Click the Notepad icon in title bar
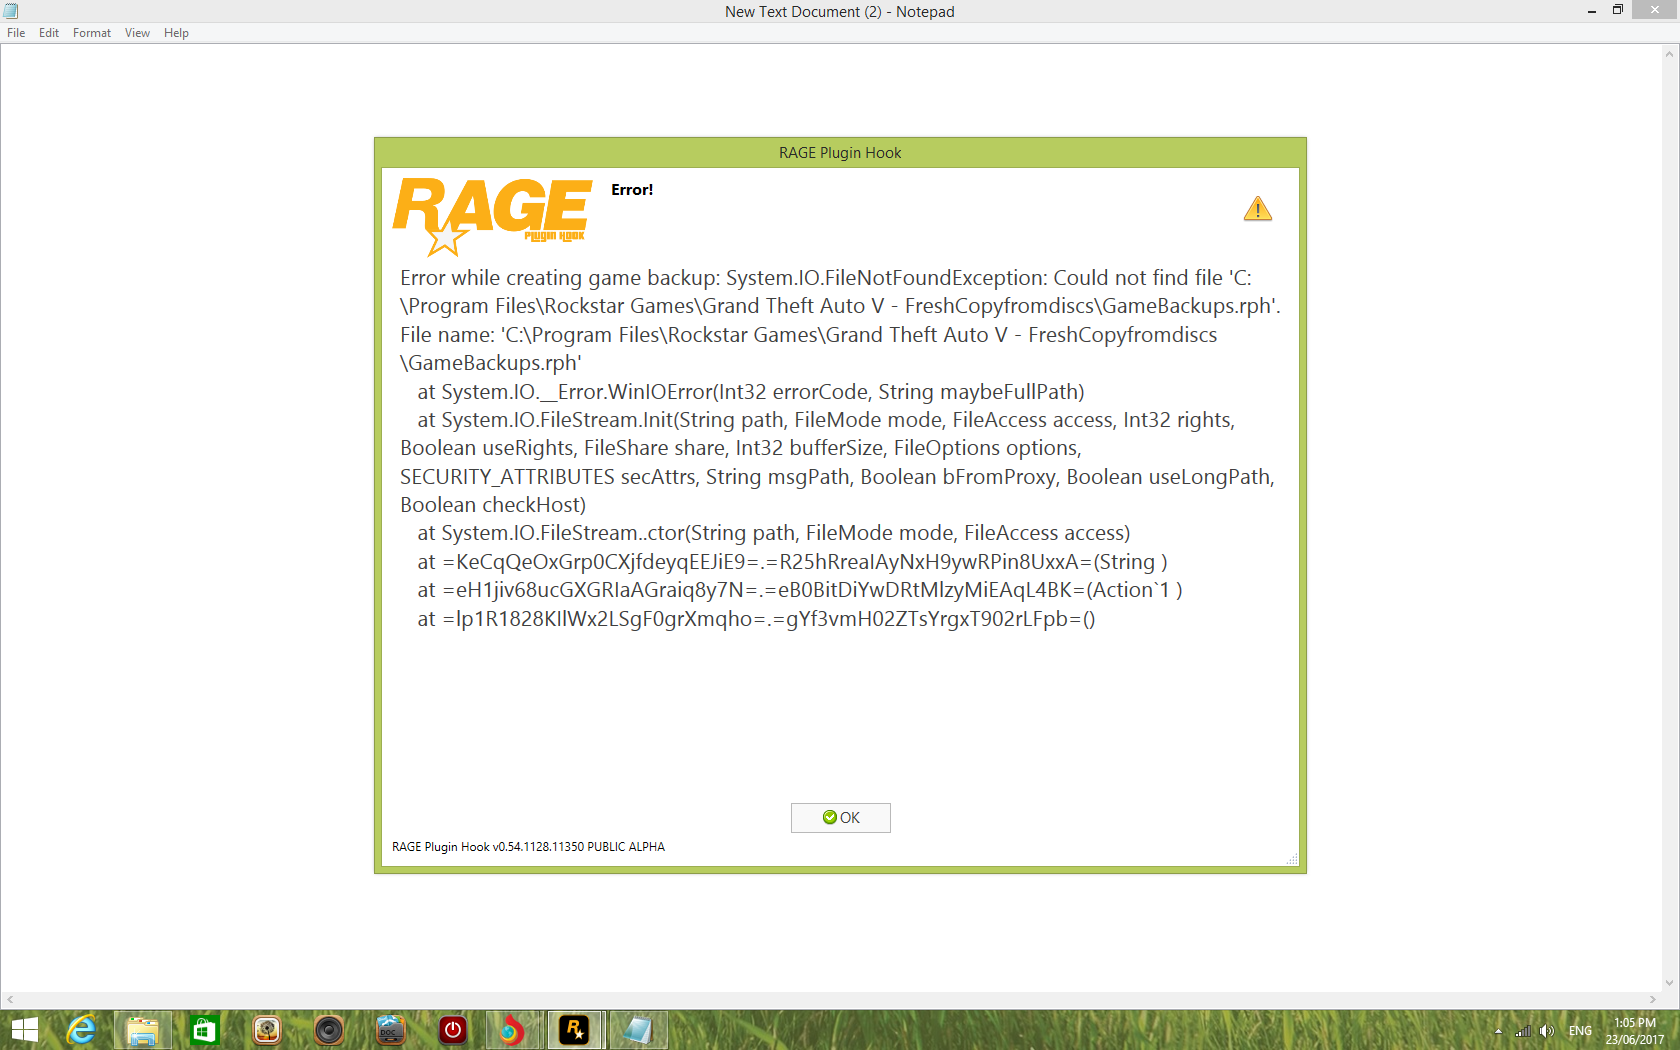 coord(11,11)
